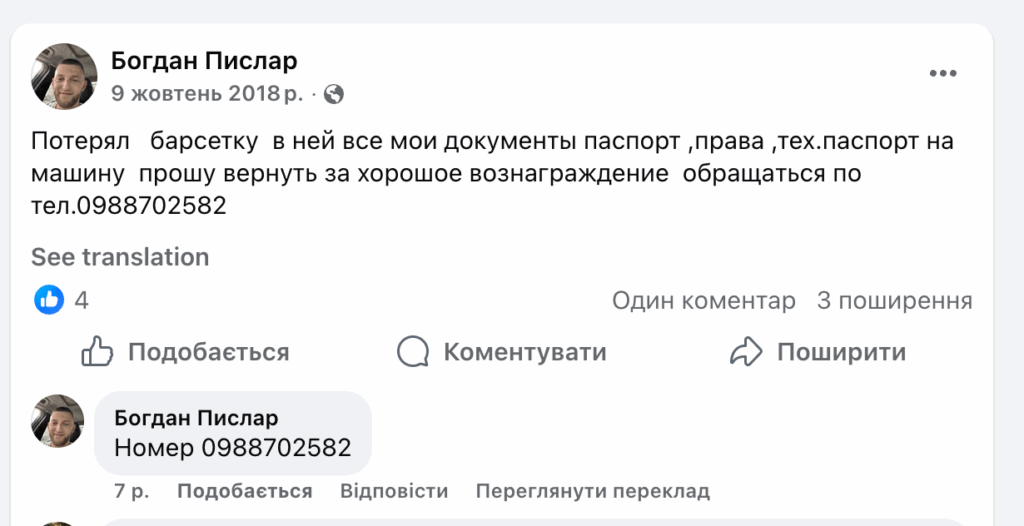Show who reacted via the count 4
This screenshot has height=526, width=1024.
point(81,300)
